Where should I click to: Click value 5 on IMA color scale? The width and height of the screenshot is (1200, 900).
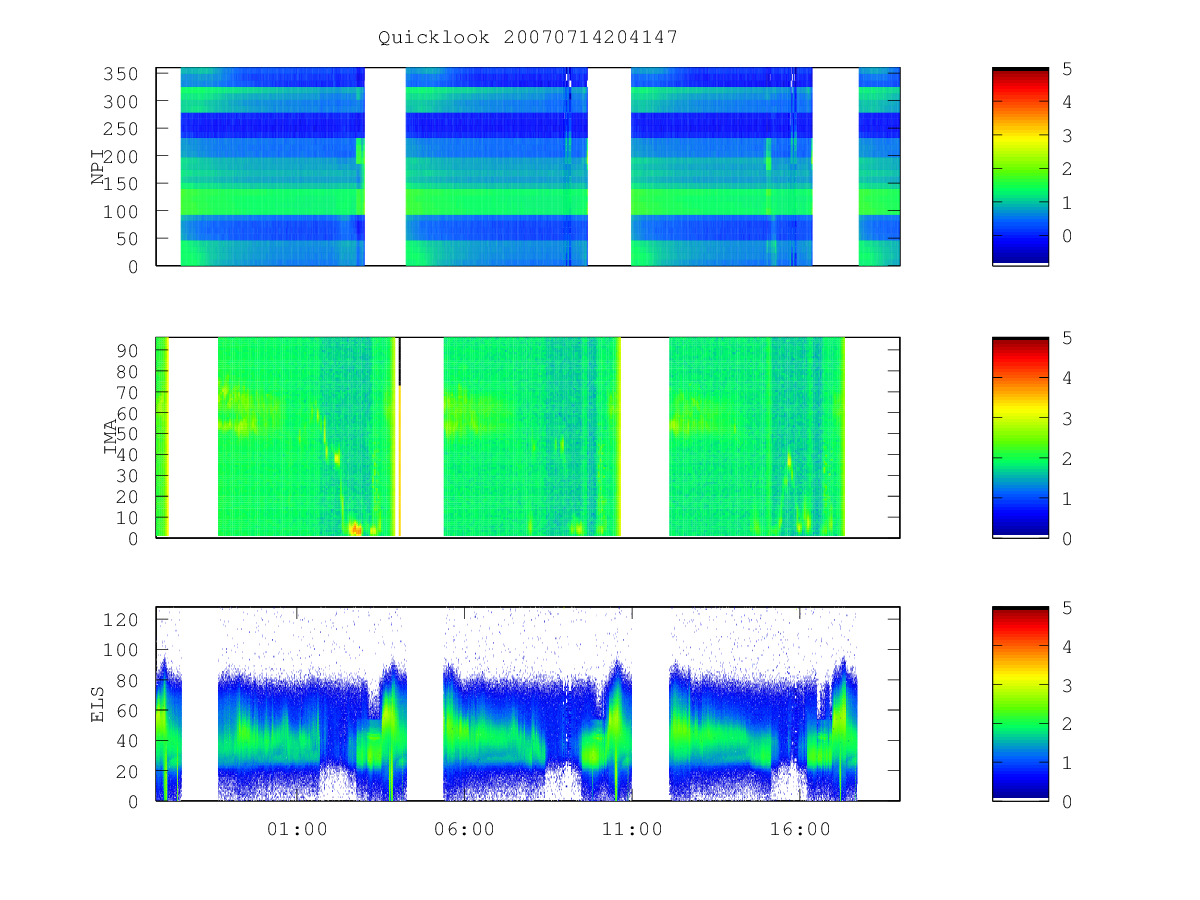click(x=1067, y=339)
